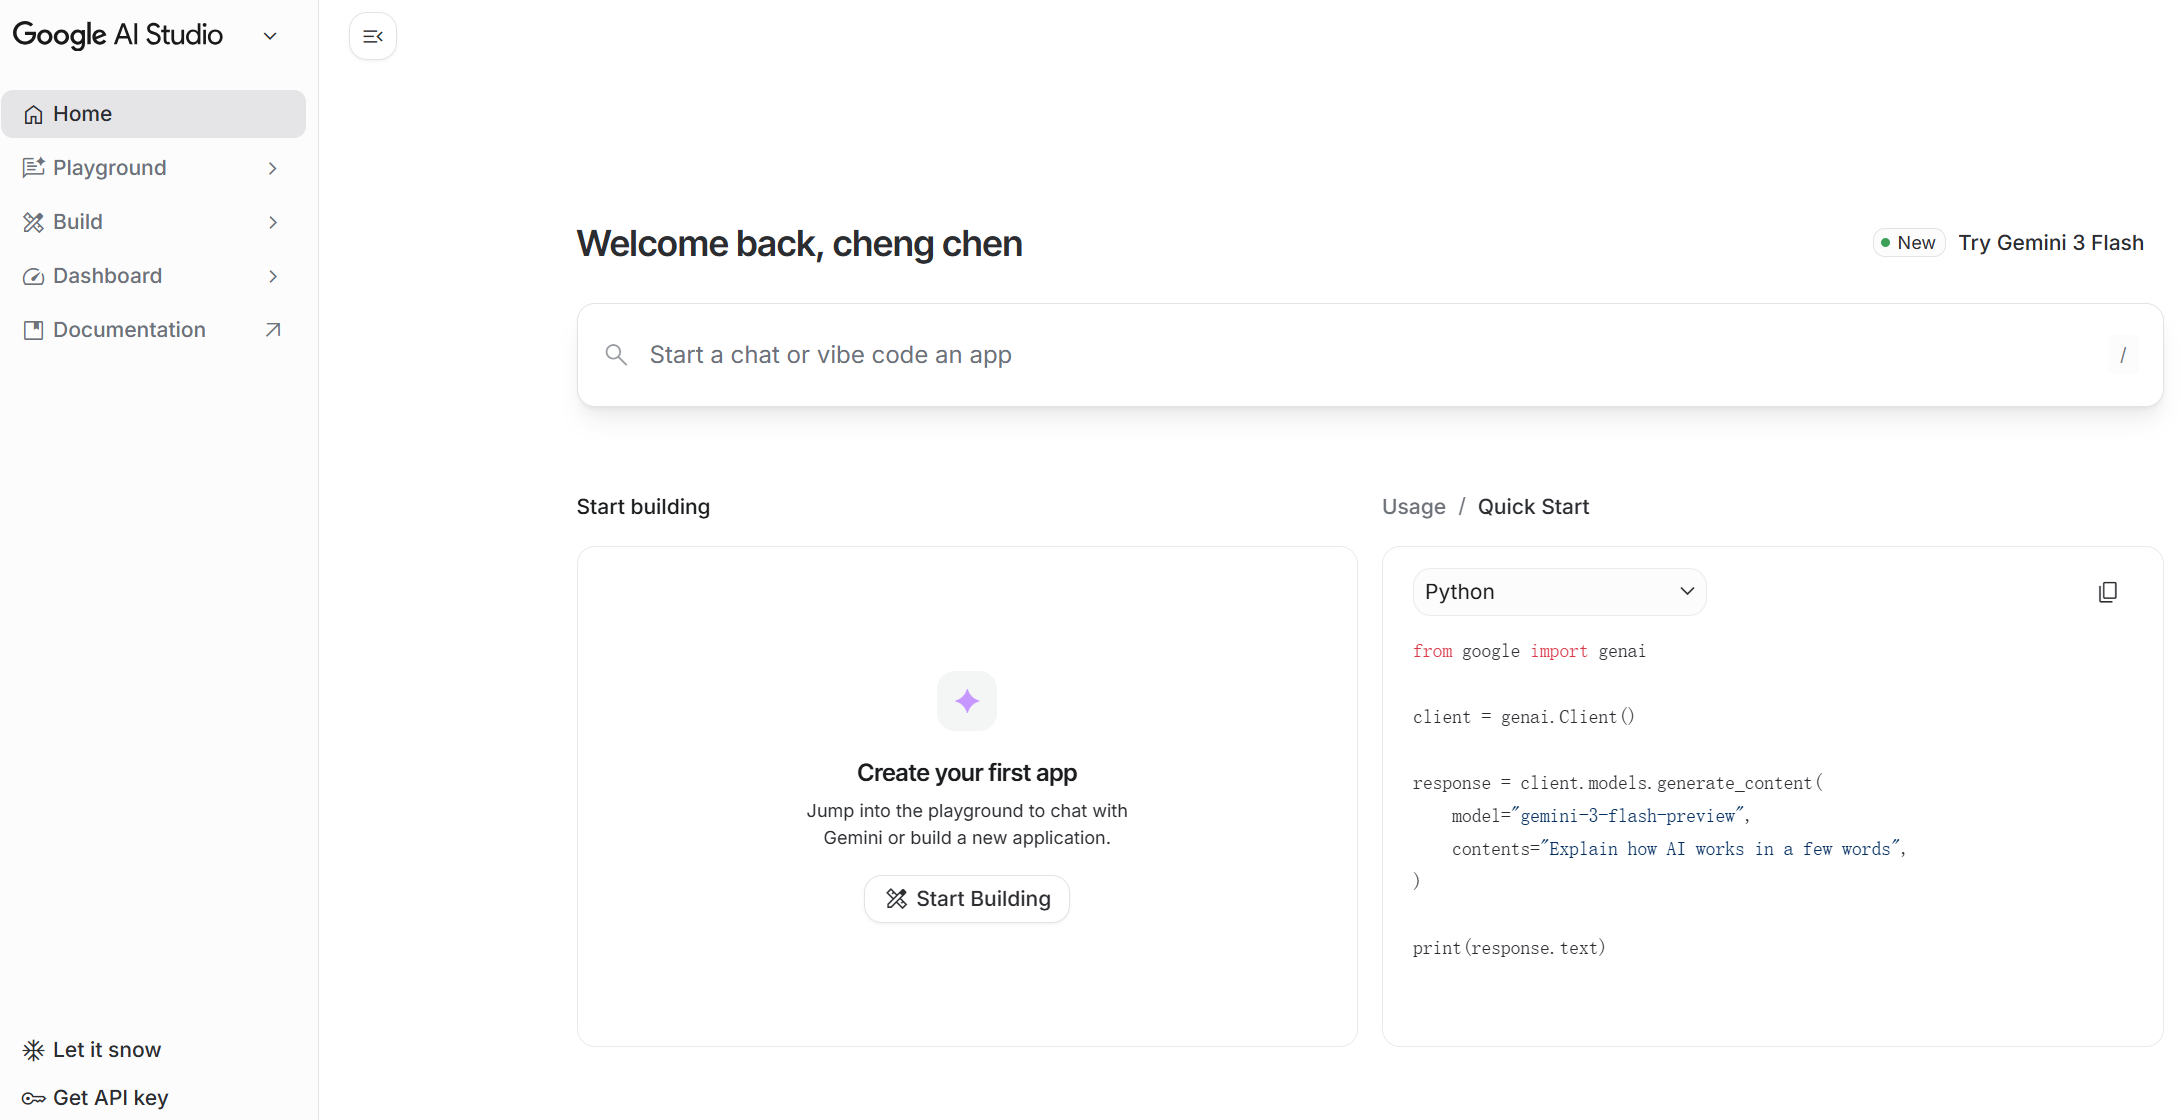Screen dimensions: 2181x1120
Task: Open Documentation external link arrow
Action: [x=273, y=330]
